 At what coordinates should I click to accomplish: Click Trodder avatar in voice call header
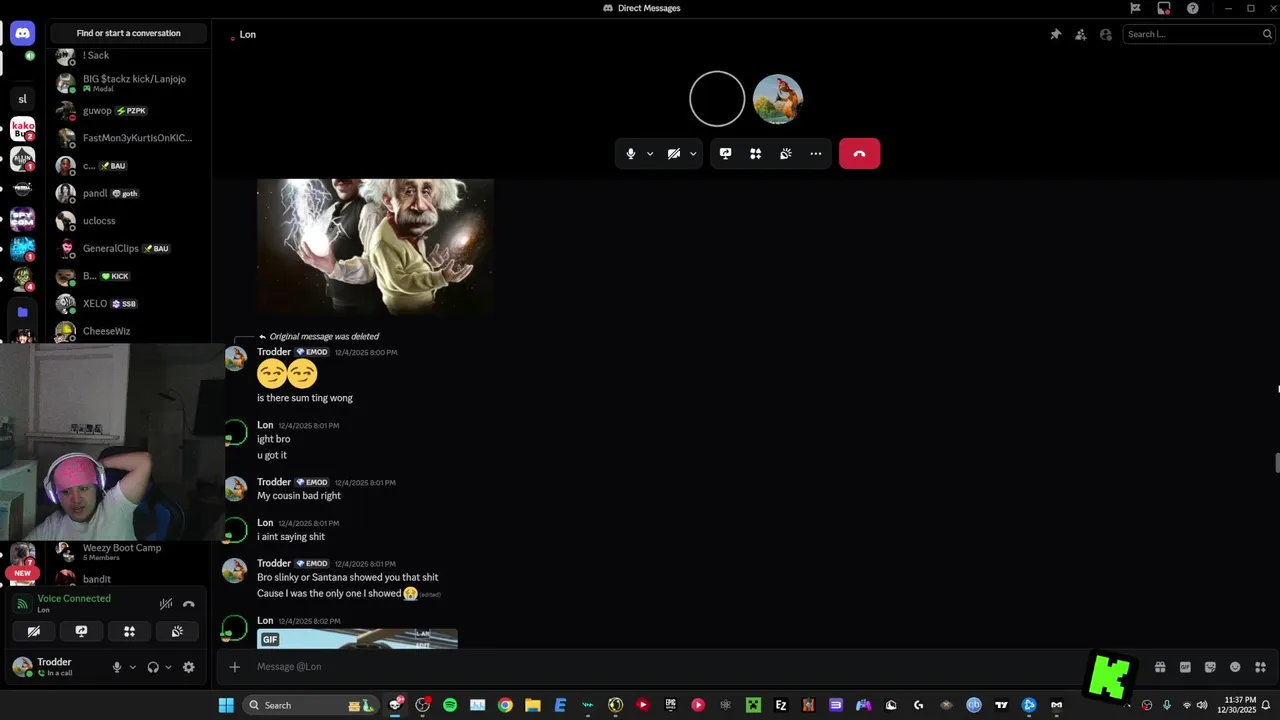(778, 99)
